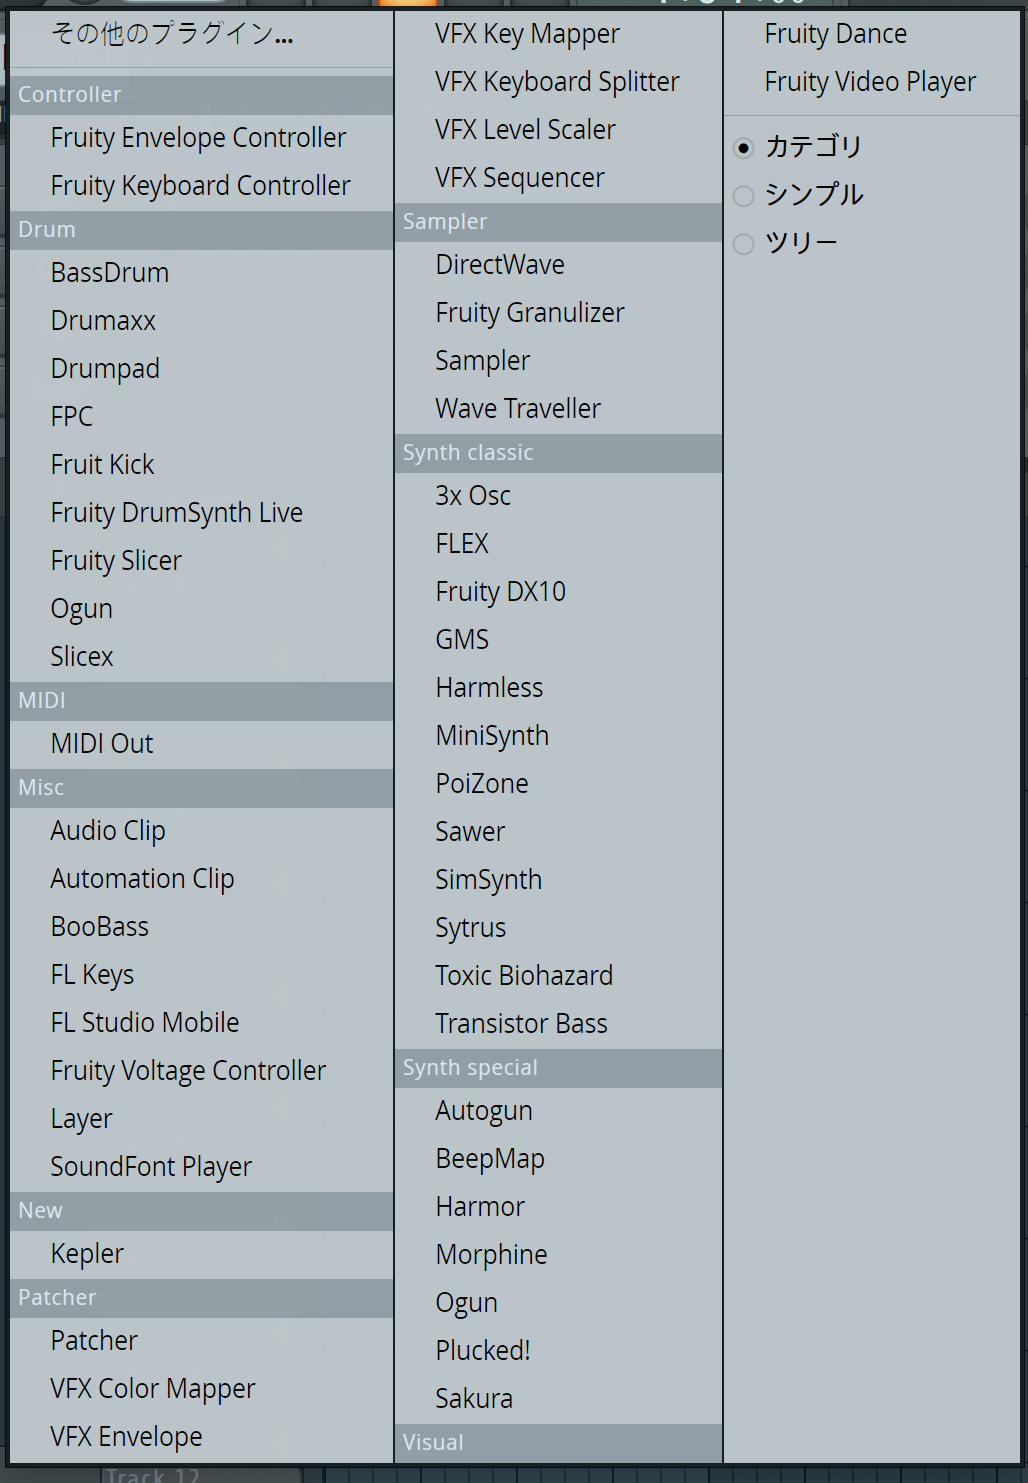Choose Kepler under New
1028x1483 pixels.
coord(87,1254)
